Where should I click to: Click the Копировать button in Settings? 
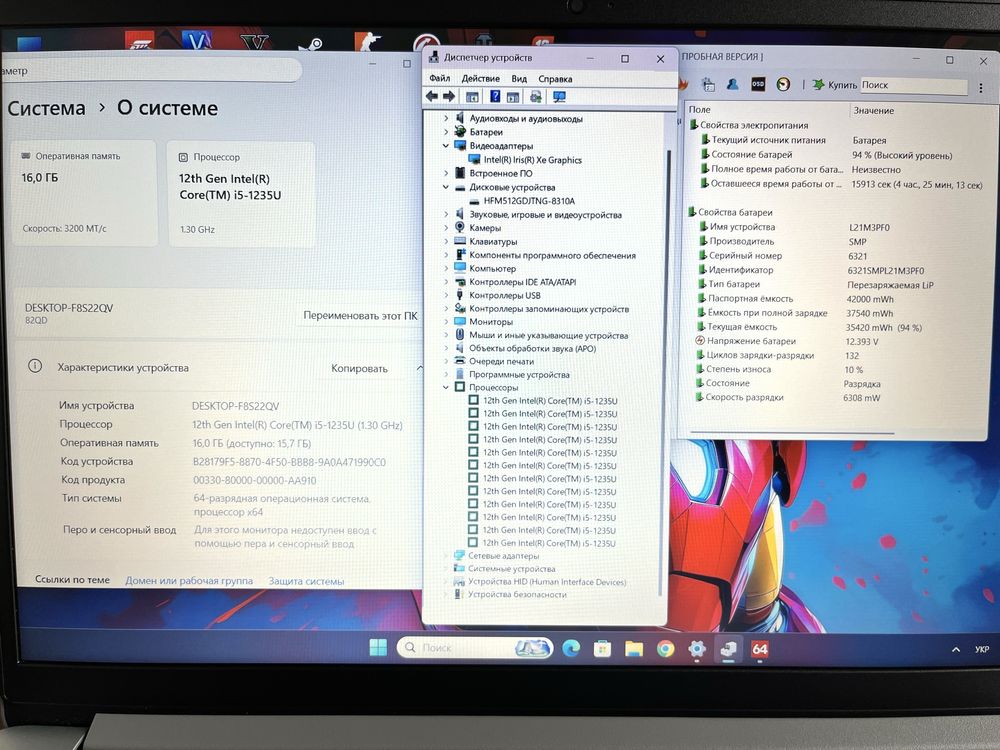coord(359,368)
